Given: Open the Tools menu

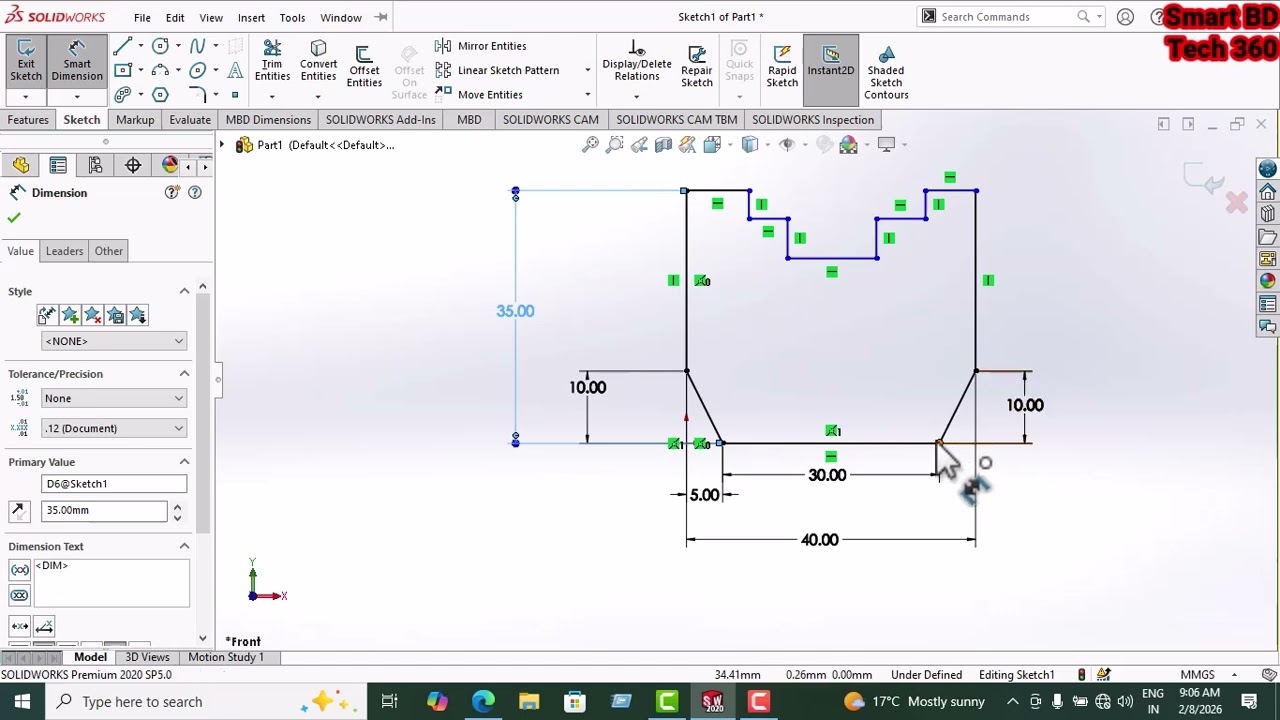Looking at the screenshot, I should 292,17.
